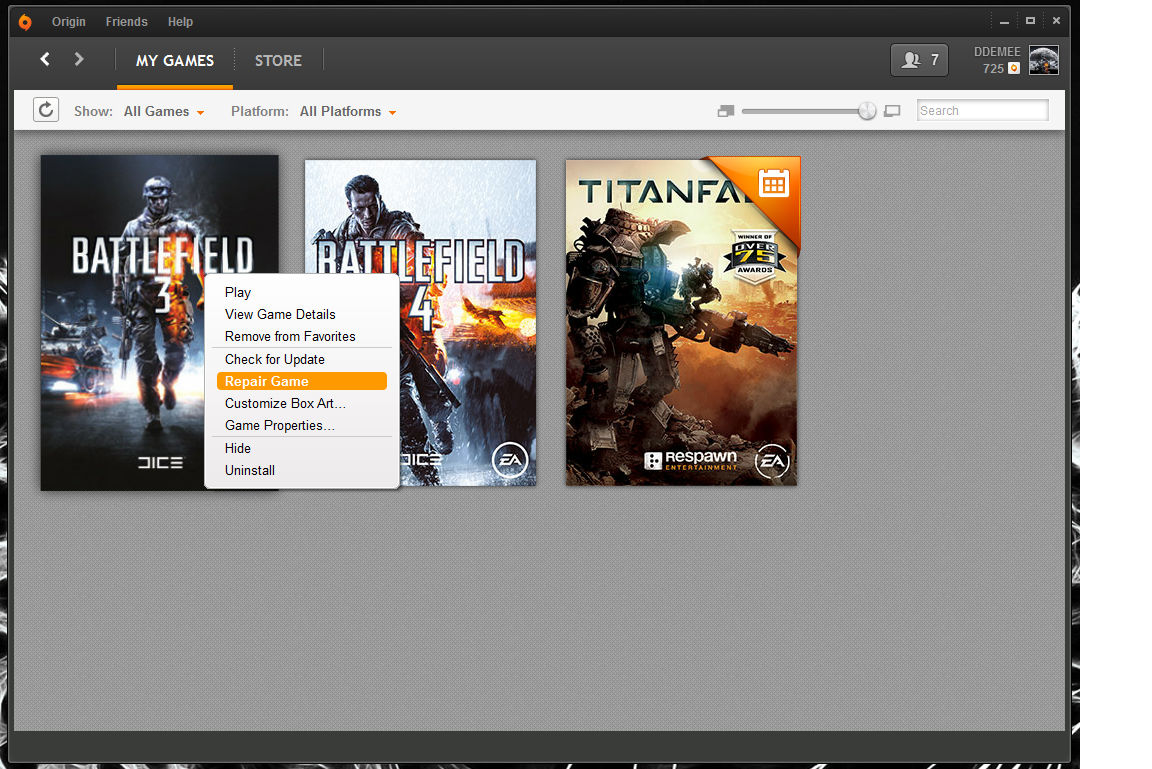Screen dimensions: 1152x769
Task: Choose Uninstall from the context menu
Action: pyautogui.click(x=250, y=470)
